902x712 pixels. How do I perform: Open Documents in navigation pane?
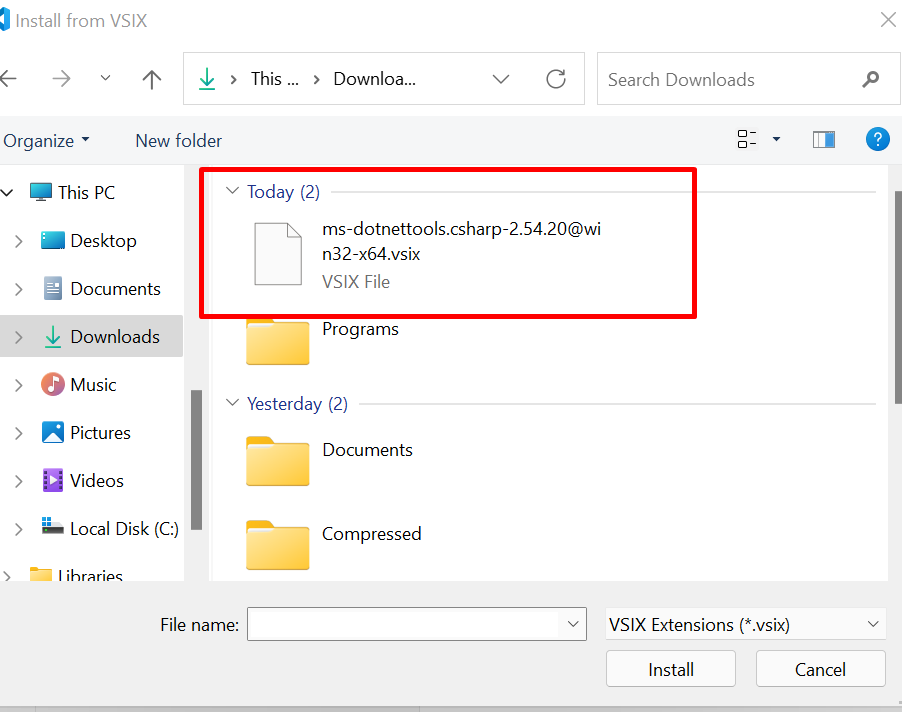pyautogui.click(x=115, y=289)
